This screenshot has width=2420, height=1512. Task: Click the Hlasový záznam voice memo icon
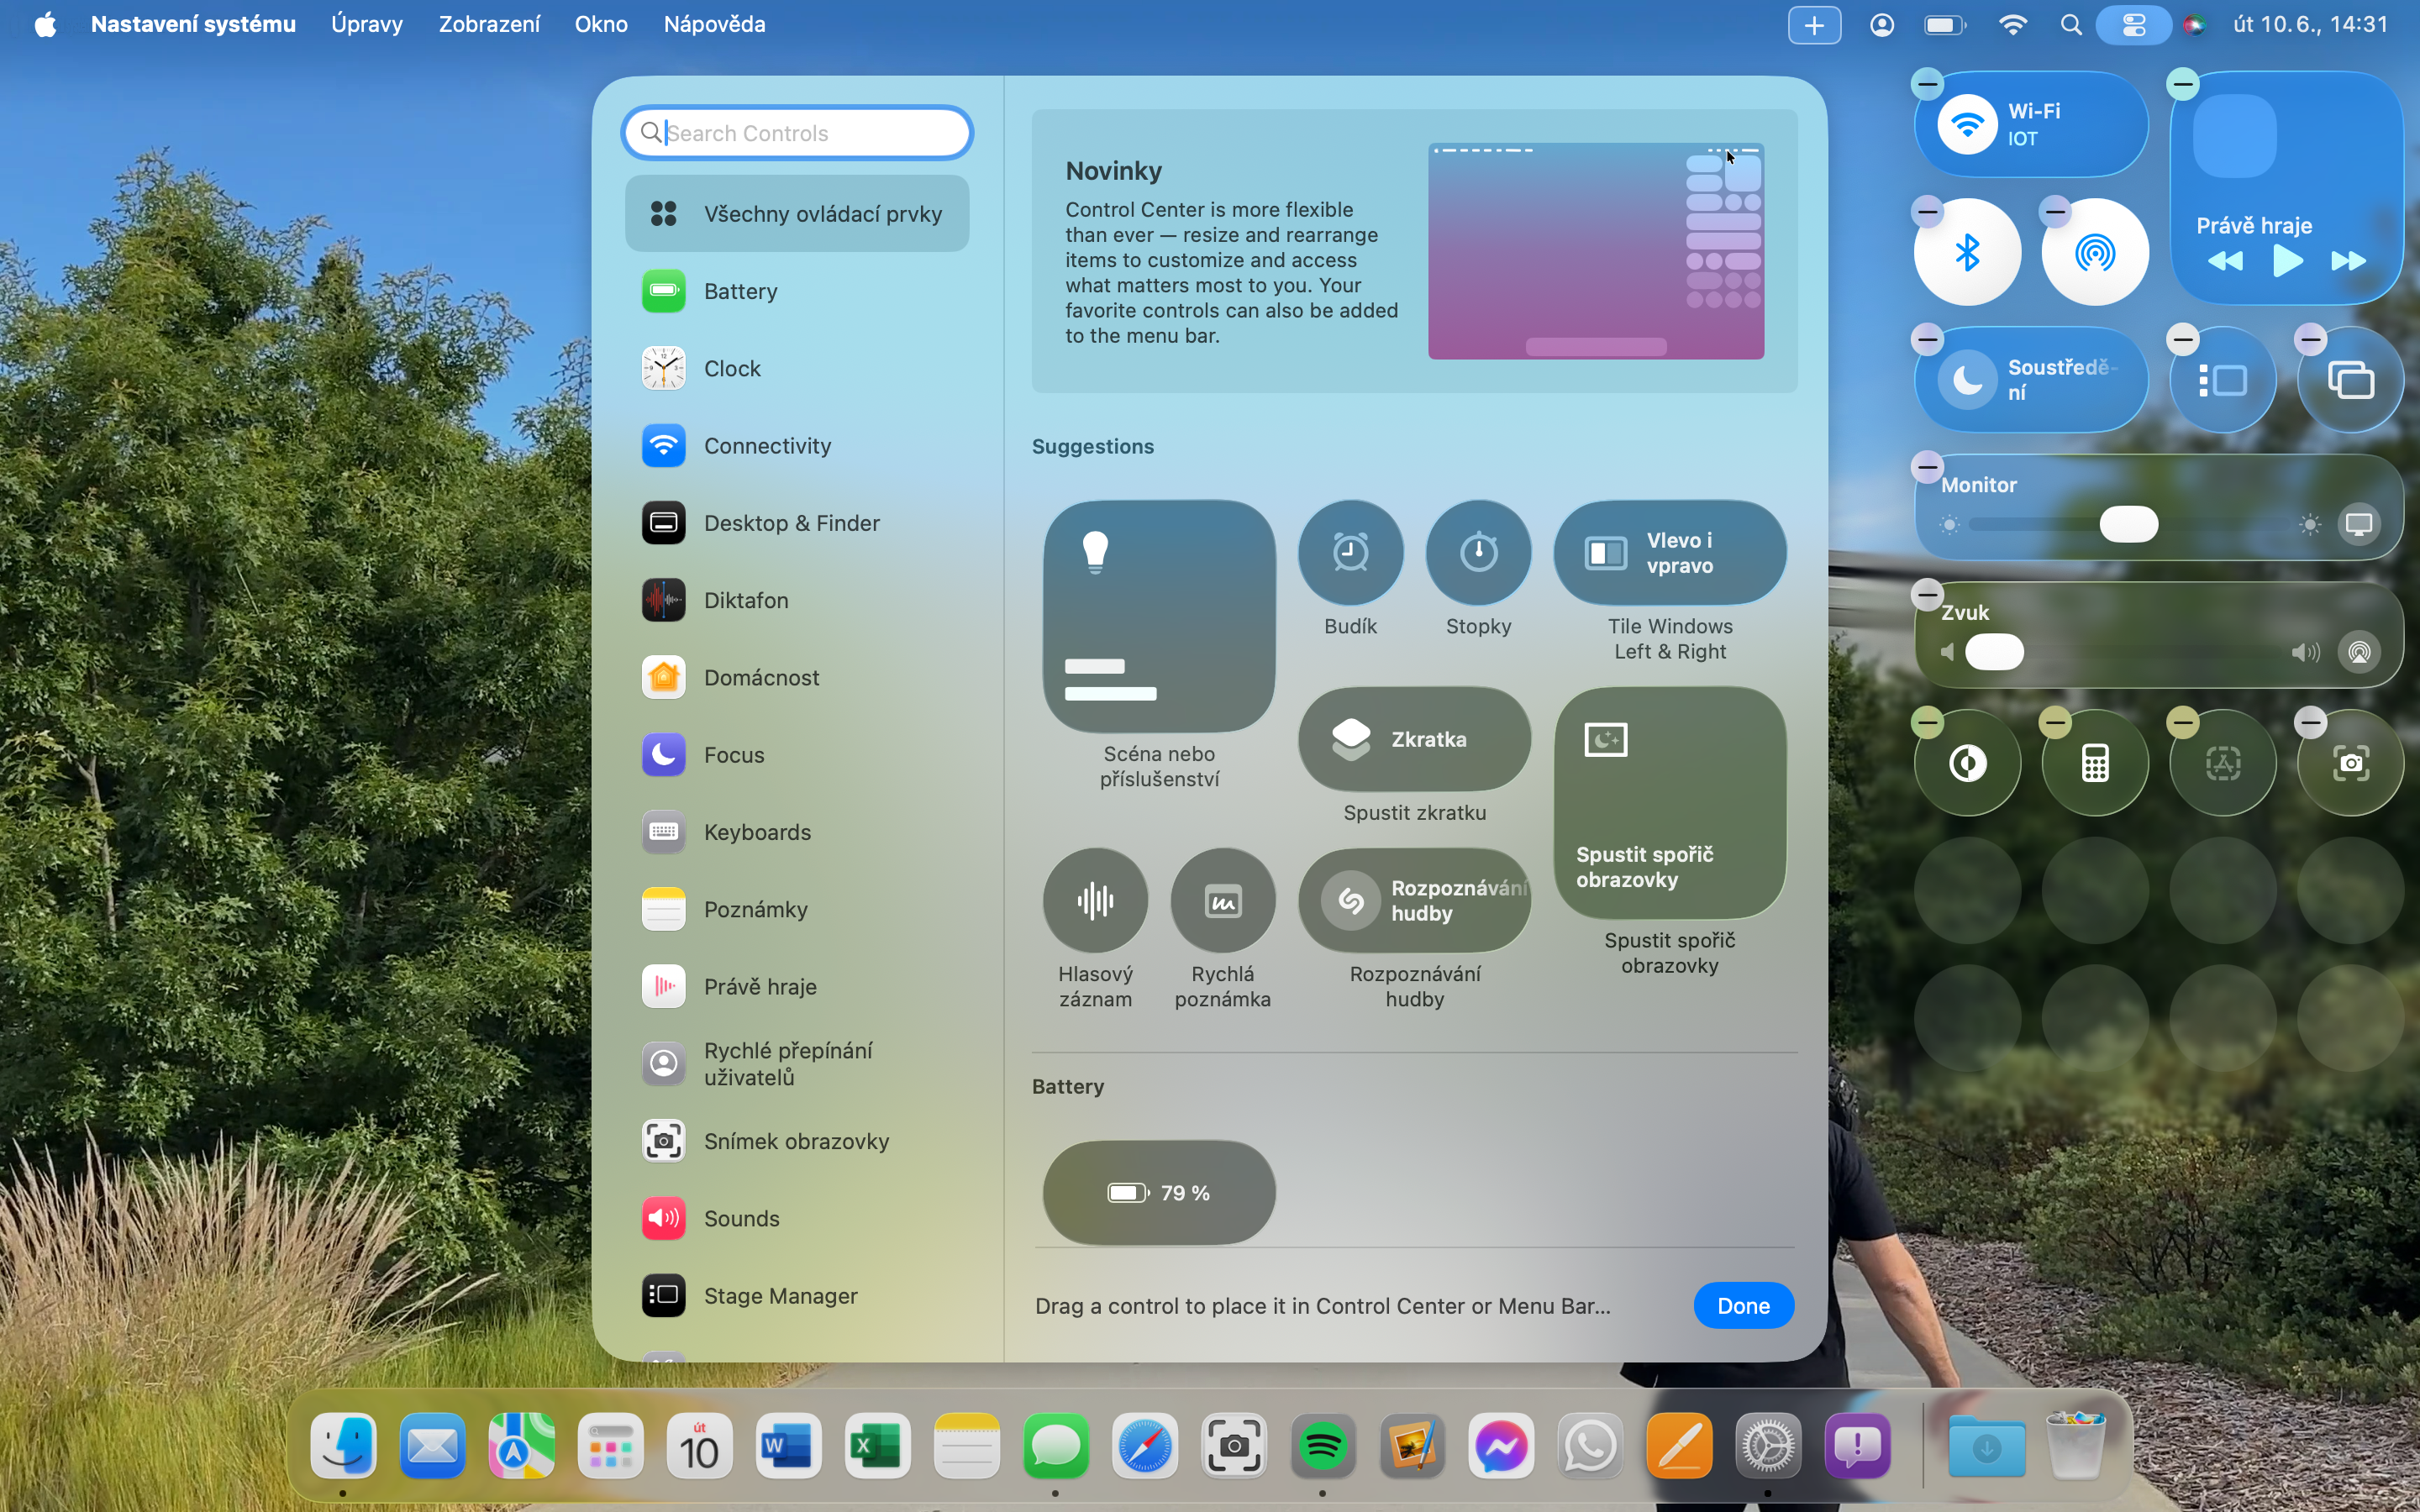click(1095, 900)
